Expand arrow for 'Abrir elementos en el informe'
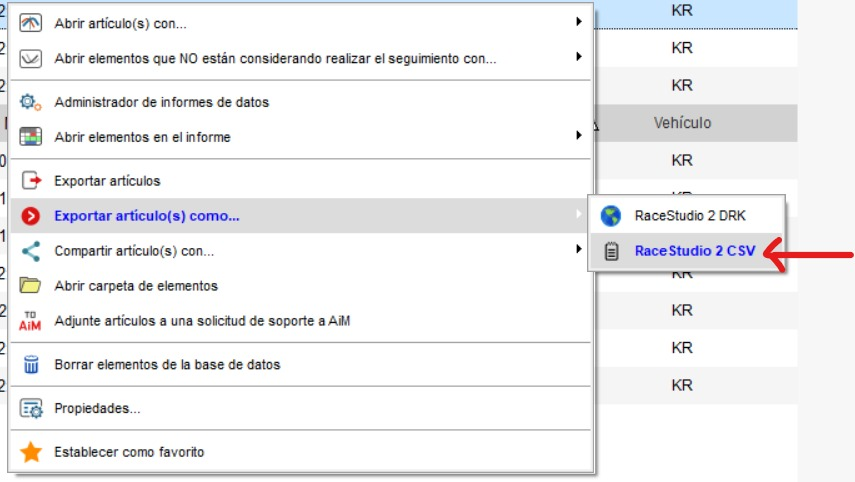The height and width of the screenshot is (482, 855). tap(579, 135)
